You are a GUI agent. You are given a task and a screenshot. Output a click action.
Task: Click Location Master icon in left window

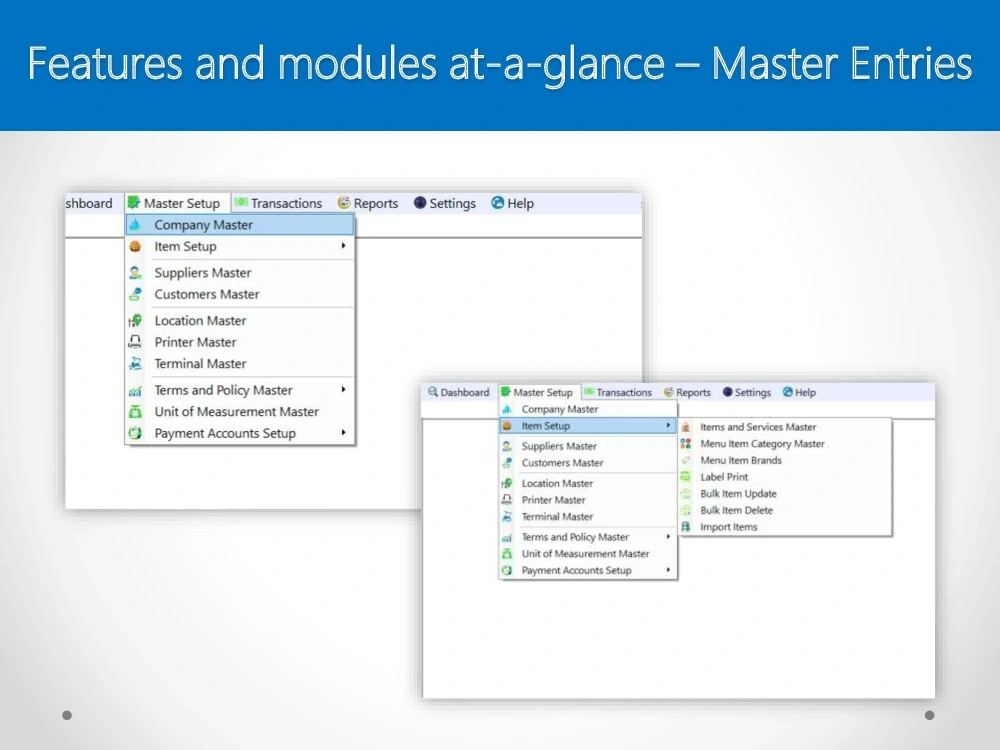pos(135,321)
